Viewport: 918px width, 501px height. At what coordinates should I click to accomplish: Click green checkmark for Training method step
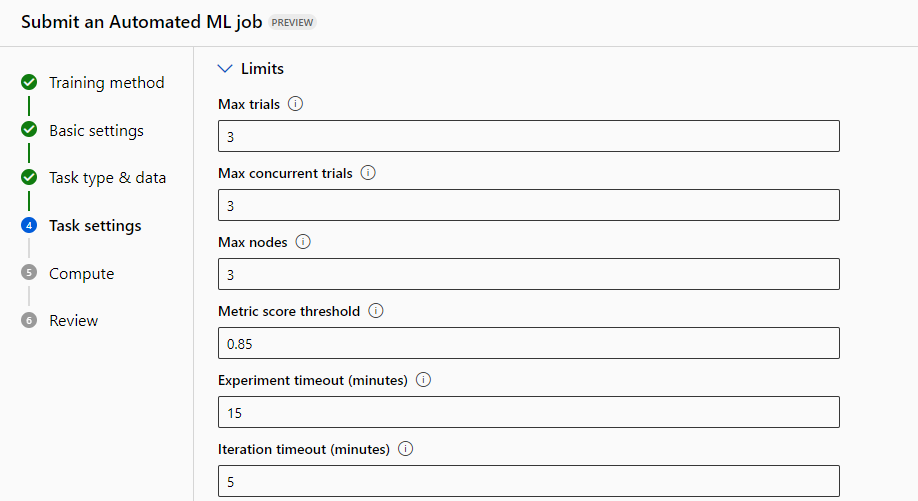29,82
